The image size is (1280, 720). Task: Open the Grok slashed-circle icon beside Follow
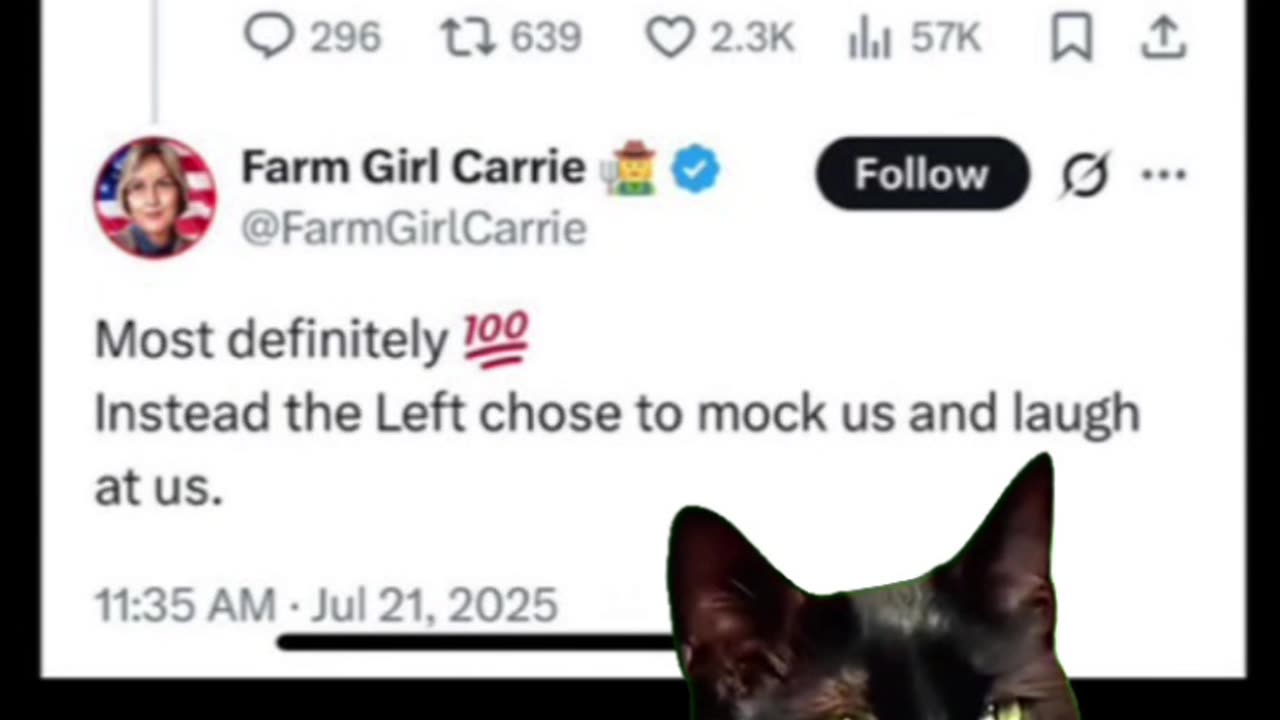point(1085,174)
